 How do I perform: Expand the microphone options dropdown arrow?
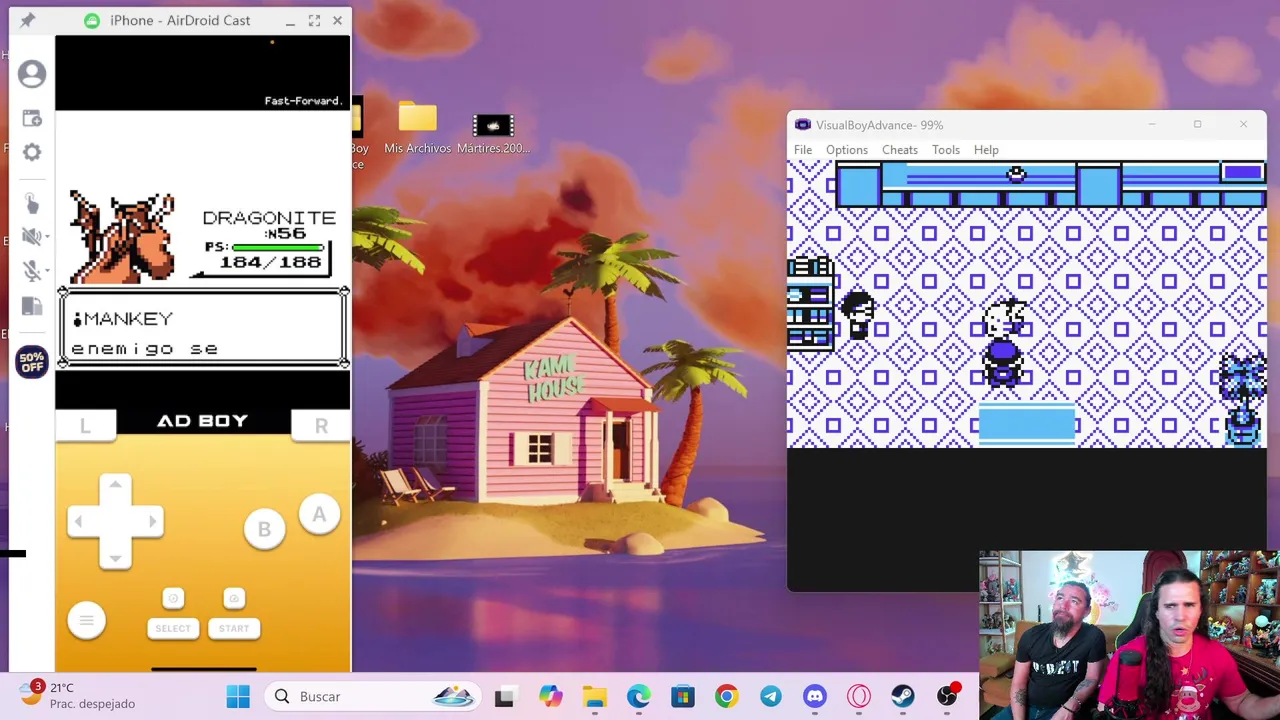pos(47,271)
